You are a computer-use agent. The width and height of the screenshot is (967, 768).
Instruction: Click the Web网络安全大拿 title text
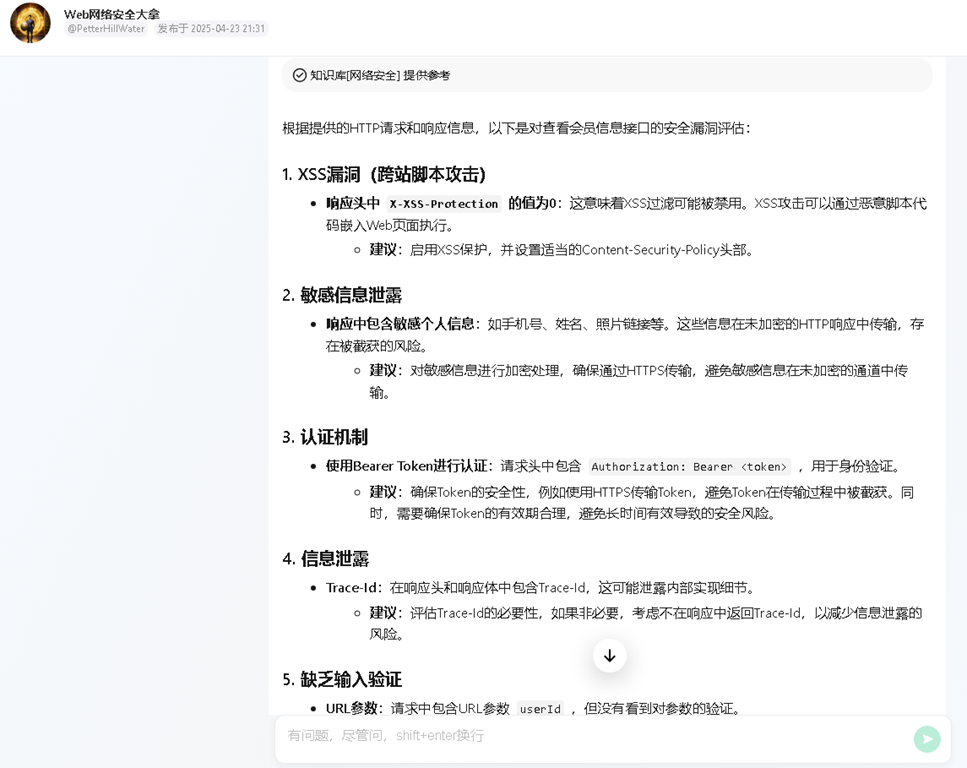coord(112,14)
